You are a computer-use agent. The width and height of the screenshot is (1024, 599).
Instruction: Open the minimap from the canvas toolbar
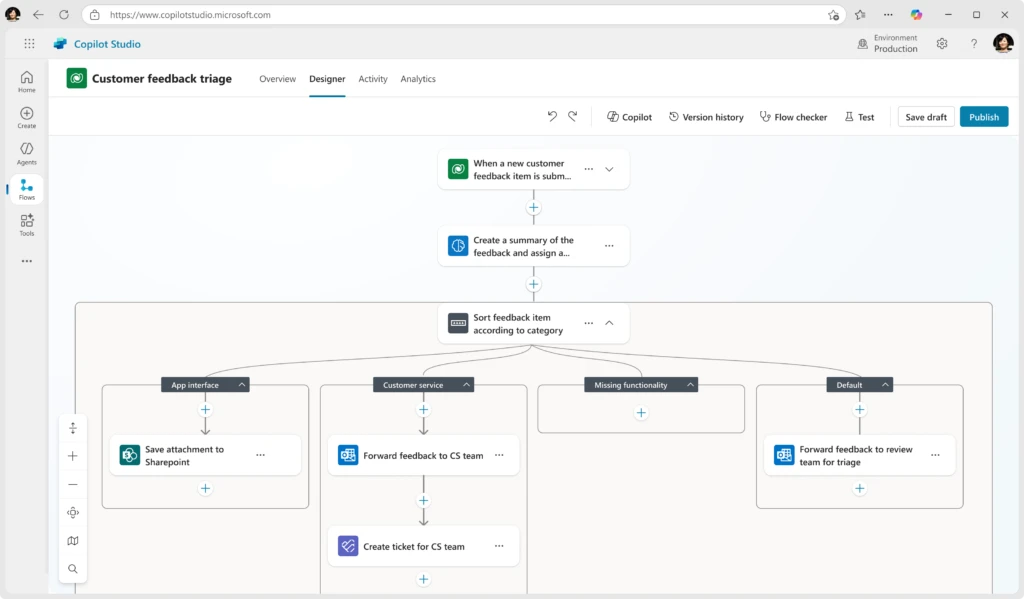click(73, 540)
